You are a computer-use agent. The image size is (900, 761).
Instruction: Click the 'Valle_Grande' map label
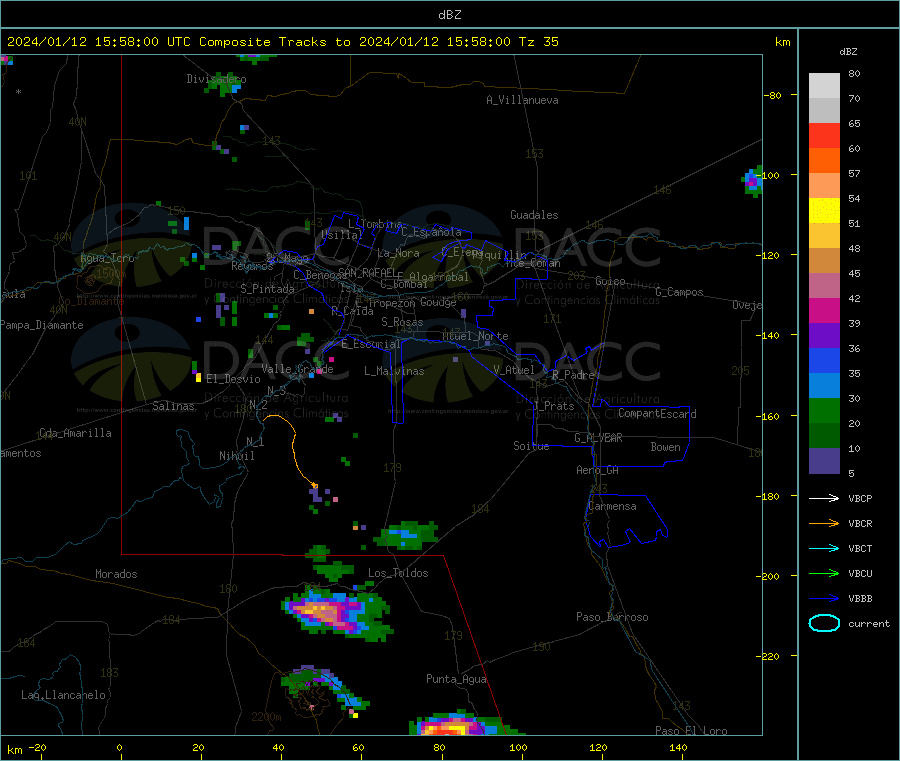pyautogui.click(x=297, y=369)
